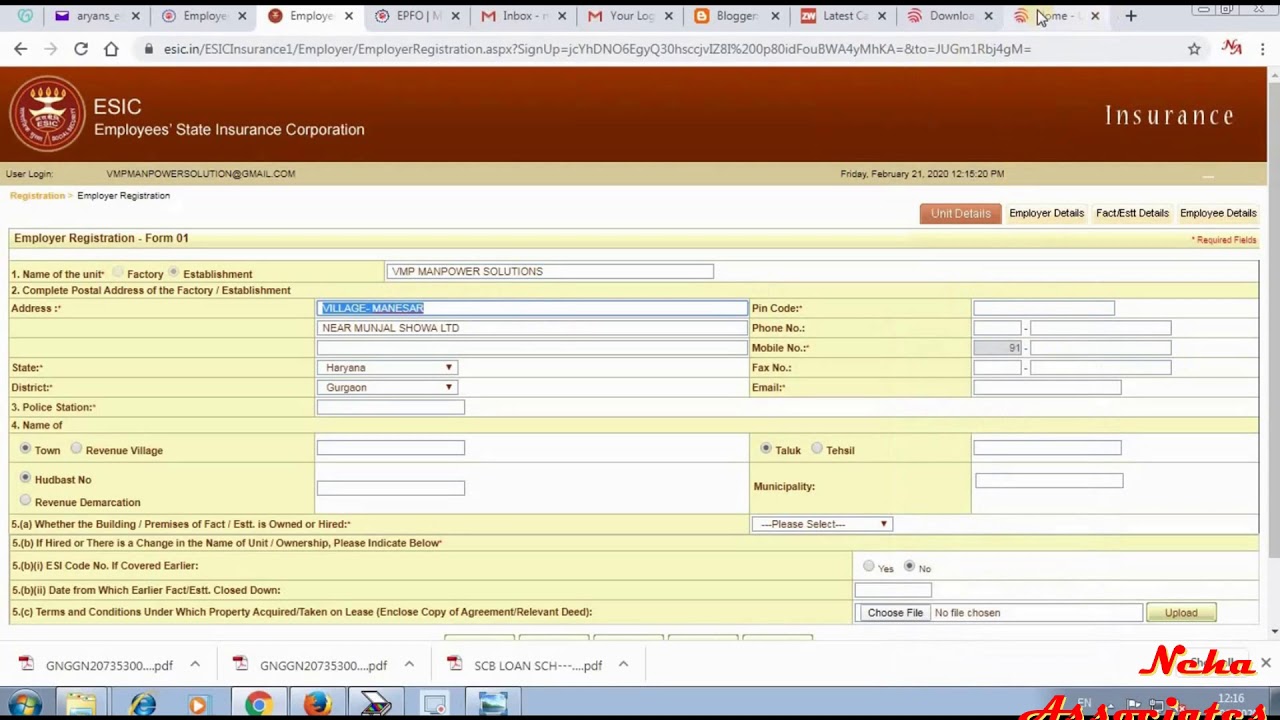
Task: Open File Explorer from the taskbar
Action: pos(81,705)
